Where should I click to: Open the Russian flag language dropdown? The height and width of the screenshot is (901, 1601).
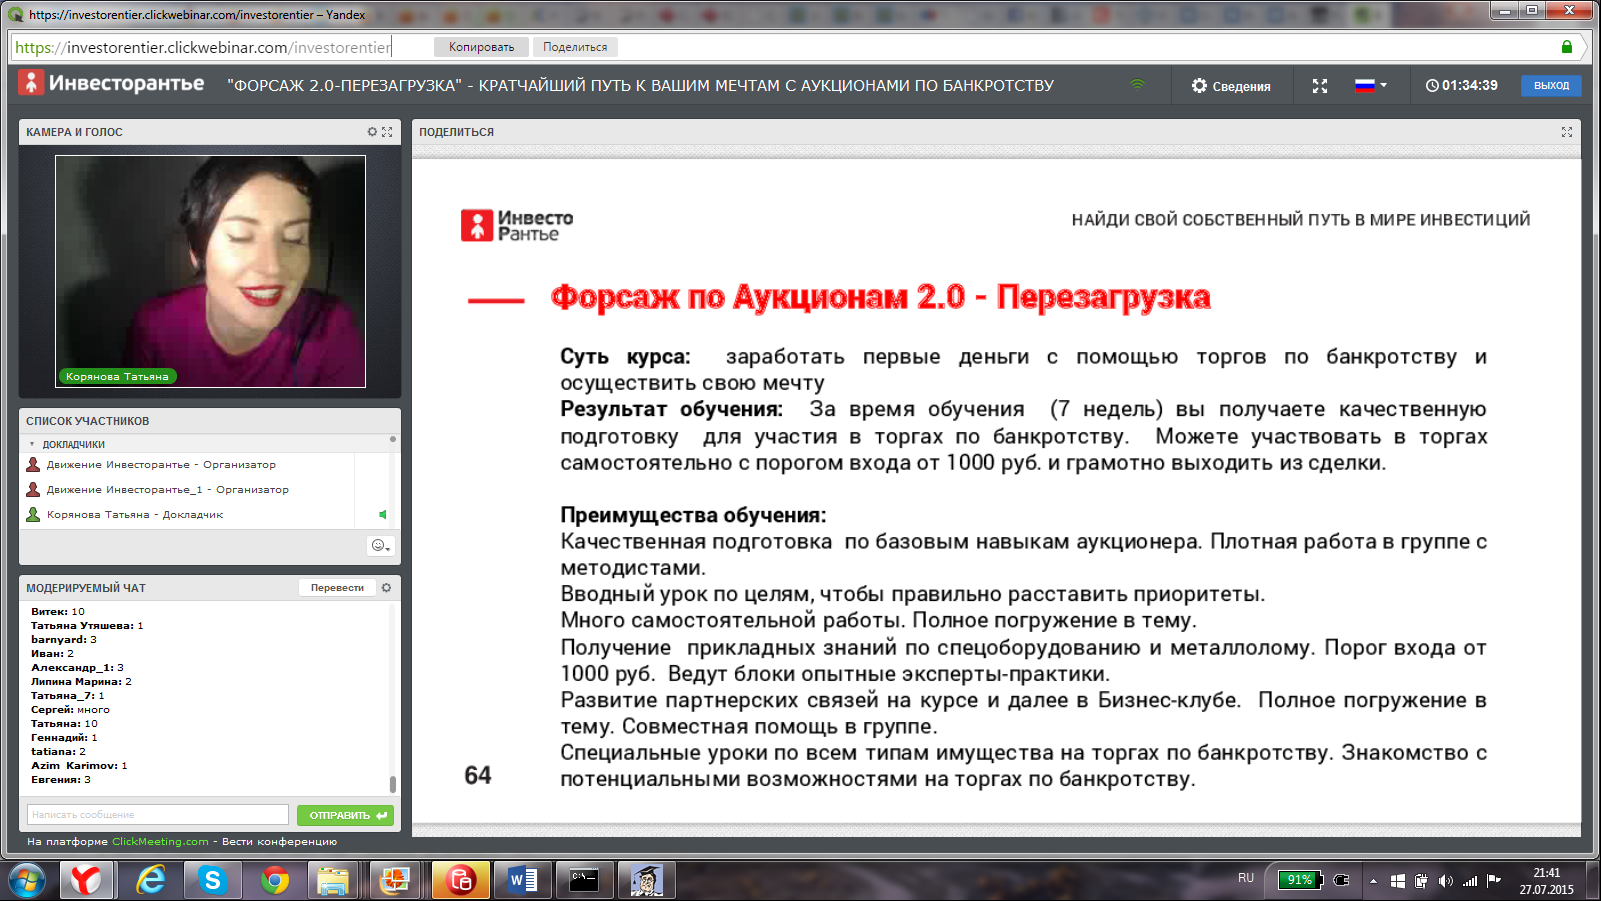[1370, 86]
